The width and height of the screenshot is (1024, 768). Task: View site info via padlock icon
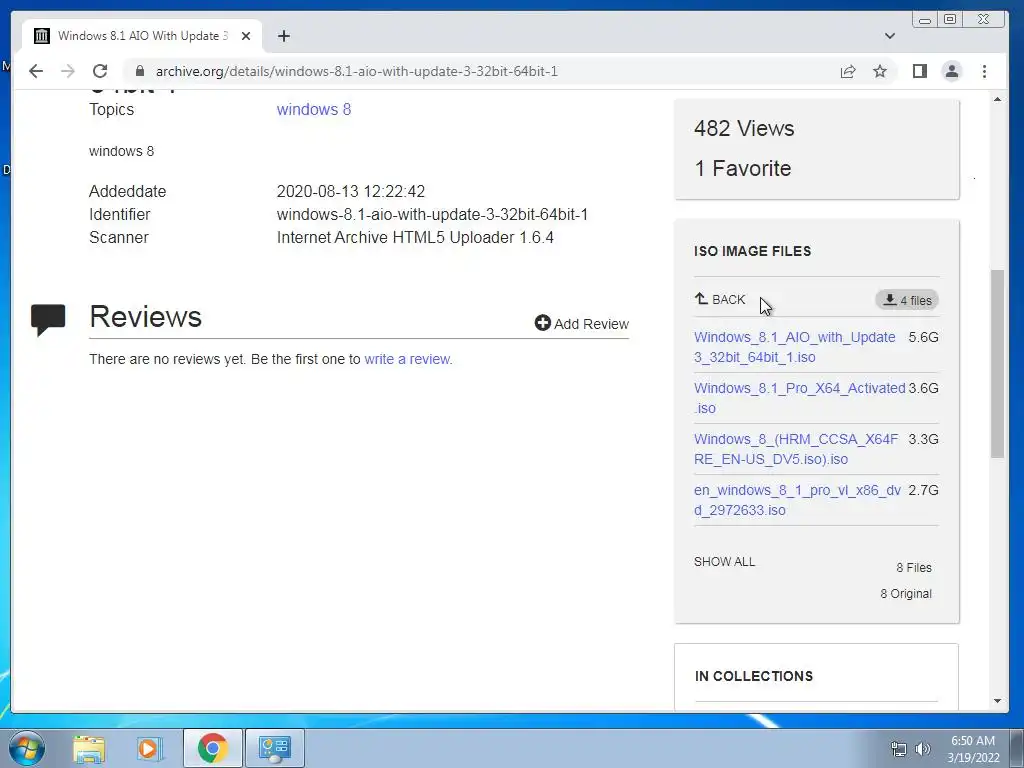pyautogui.click(x=140, y=71)
